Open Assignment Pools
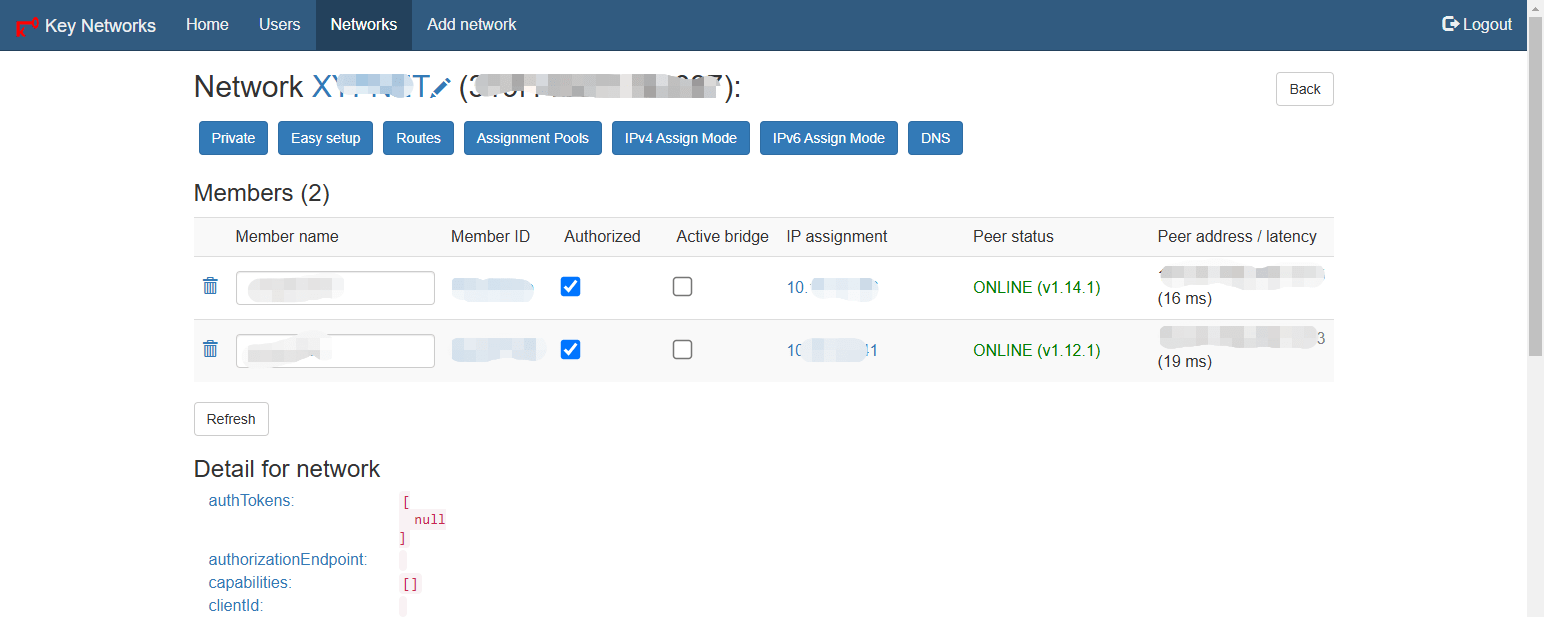Screen dimensions: 1544x617 pyautogui.click(x=533, y=138)
